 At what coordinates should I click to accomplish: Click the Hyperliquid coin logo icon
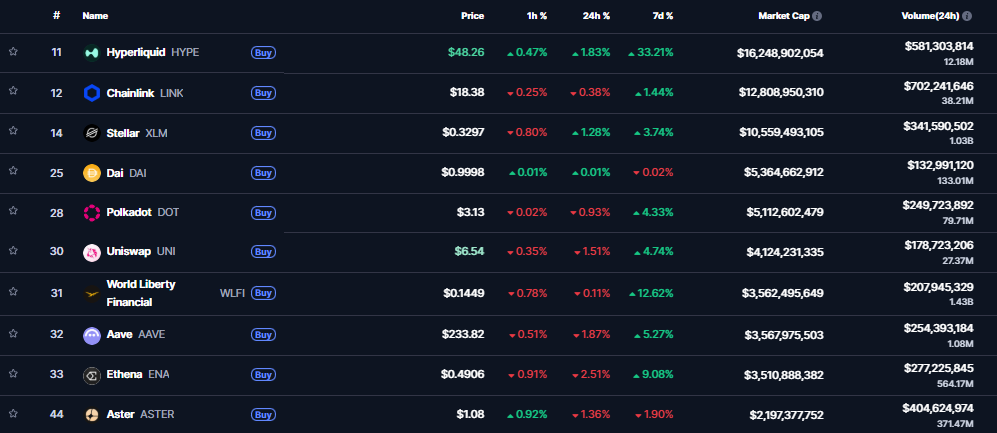coord(91,52)
